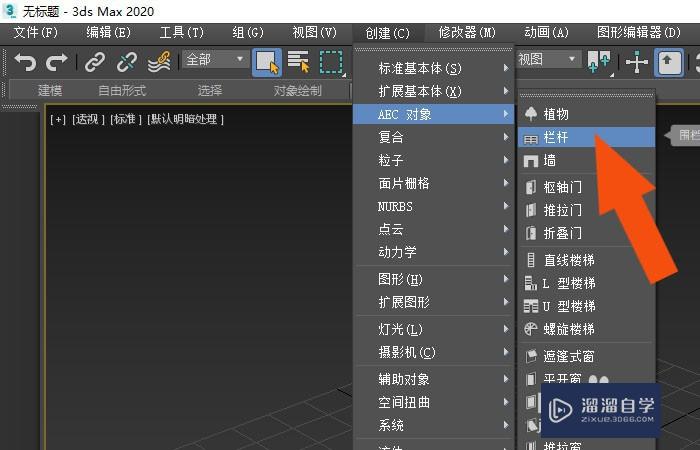The width and height of the screenshot is (700, 450).
Task: Open Select by Name list icon
Action: pyautogui.click(x=298, y=62)
